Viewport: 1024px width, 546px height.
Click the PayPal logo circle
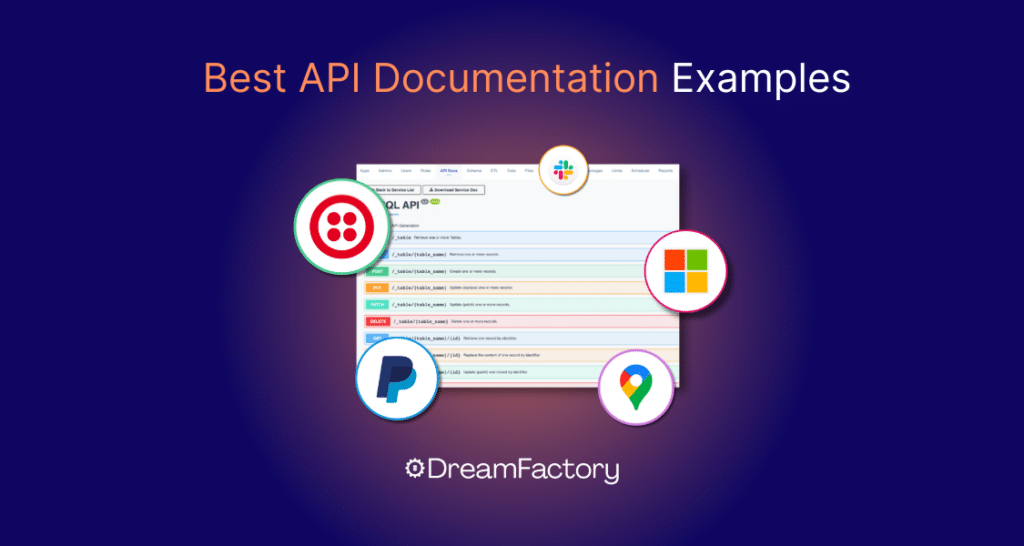(396, 378)
